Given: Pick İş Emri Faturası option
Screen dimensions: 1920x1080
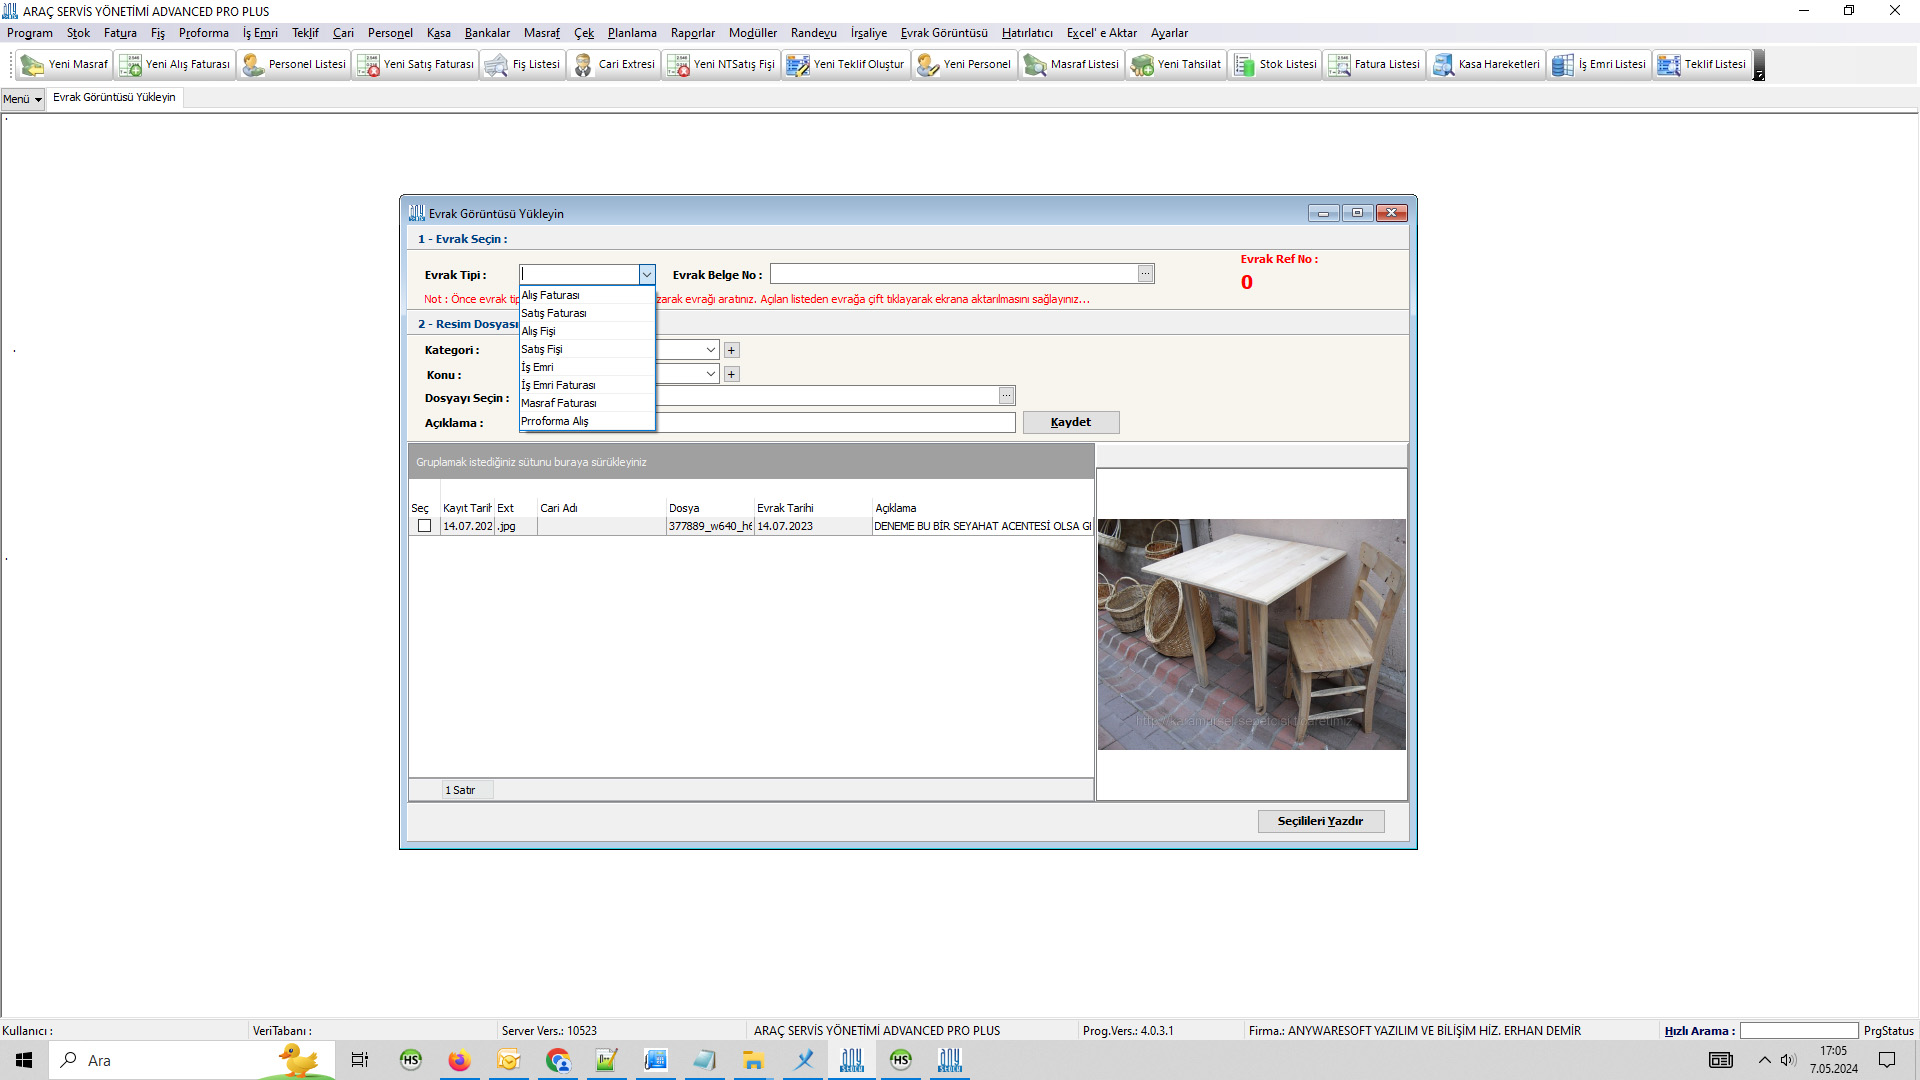Looking at the screenshot, I should coord(587,385).
